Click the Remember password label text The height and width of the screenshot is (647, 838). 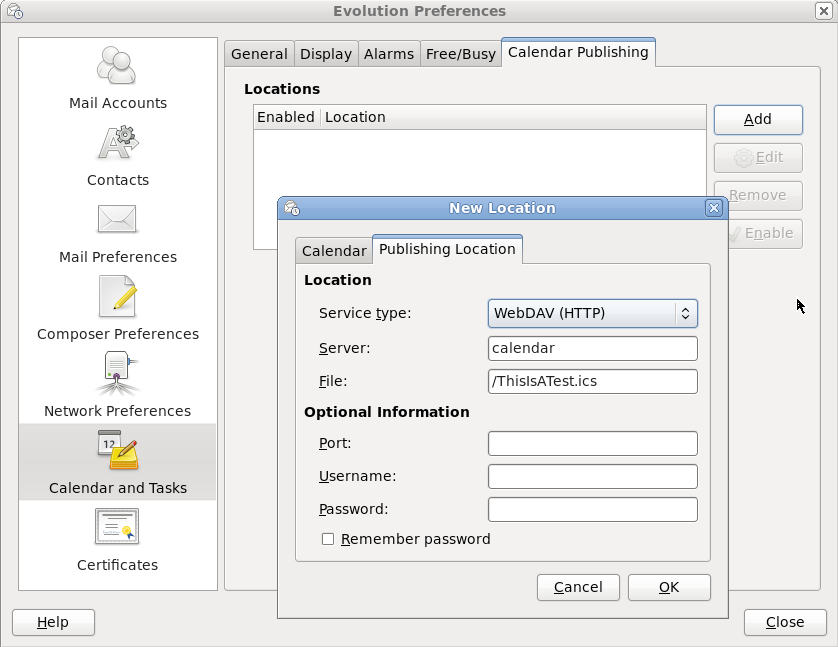[x=416, y=539]
